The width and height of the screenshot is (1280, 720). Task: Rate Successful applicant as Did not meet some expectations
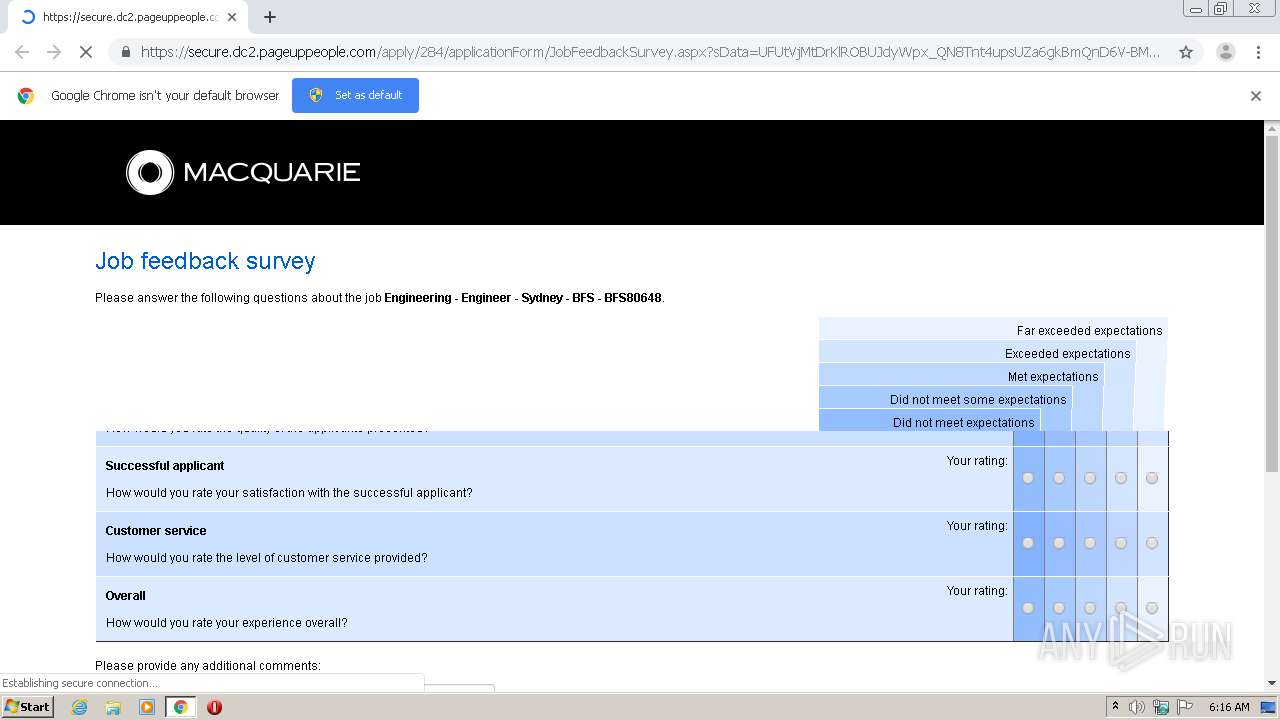coord(1059,478)
